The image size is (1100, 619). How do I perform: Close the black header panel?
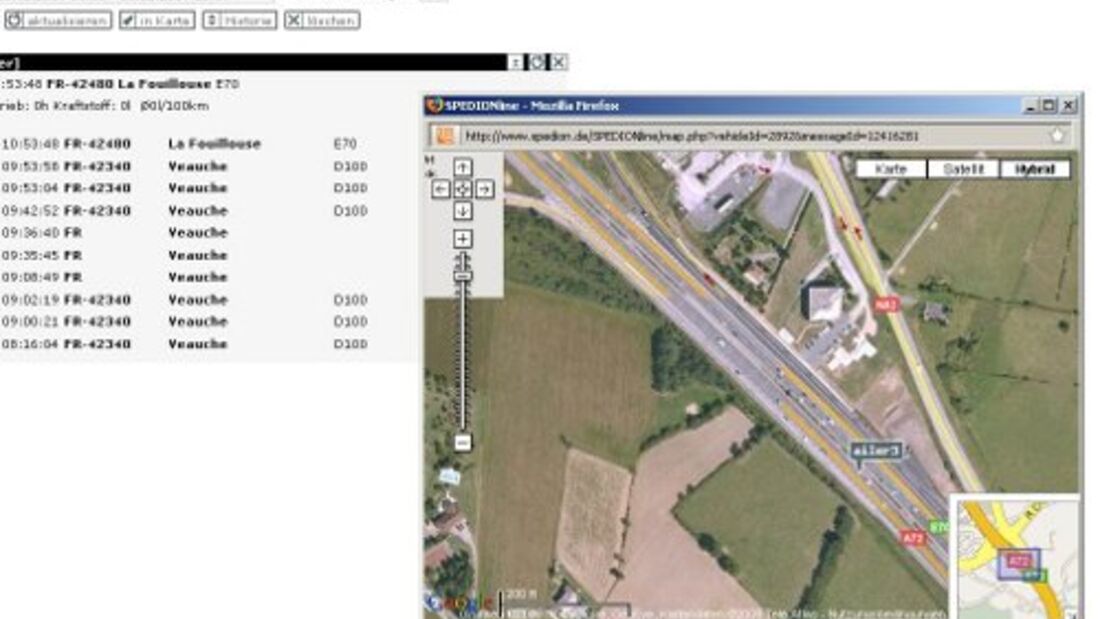pos(558,62)
